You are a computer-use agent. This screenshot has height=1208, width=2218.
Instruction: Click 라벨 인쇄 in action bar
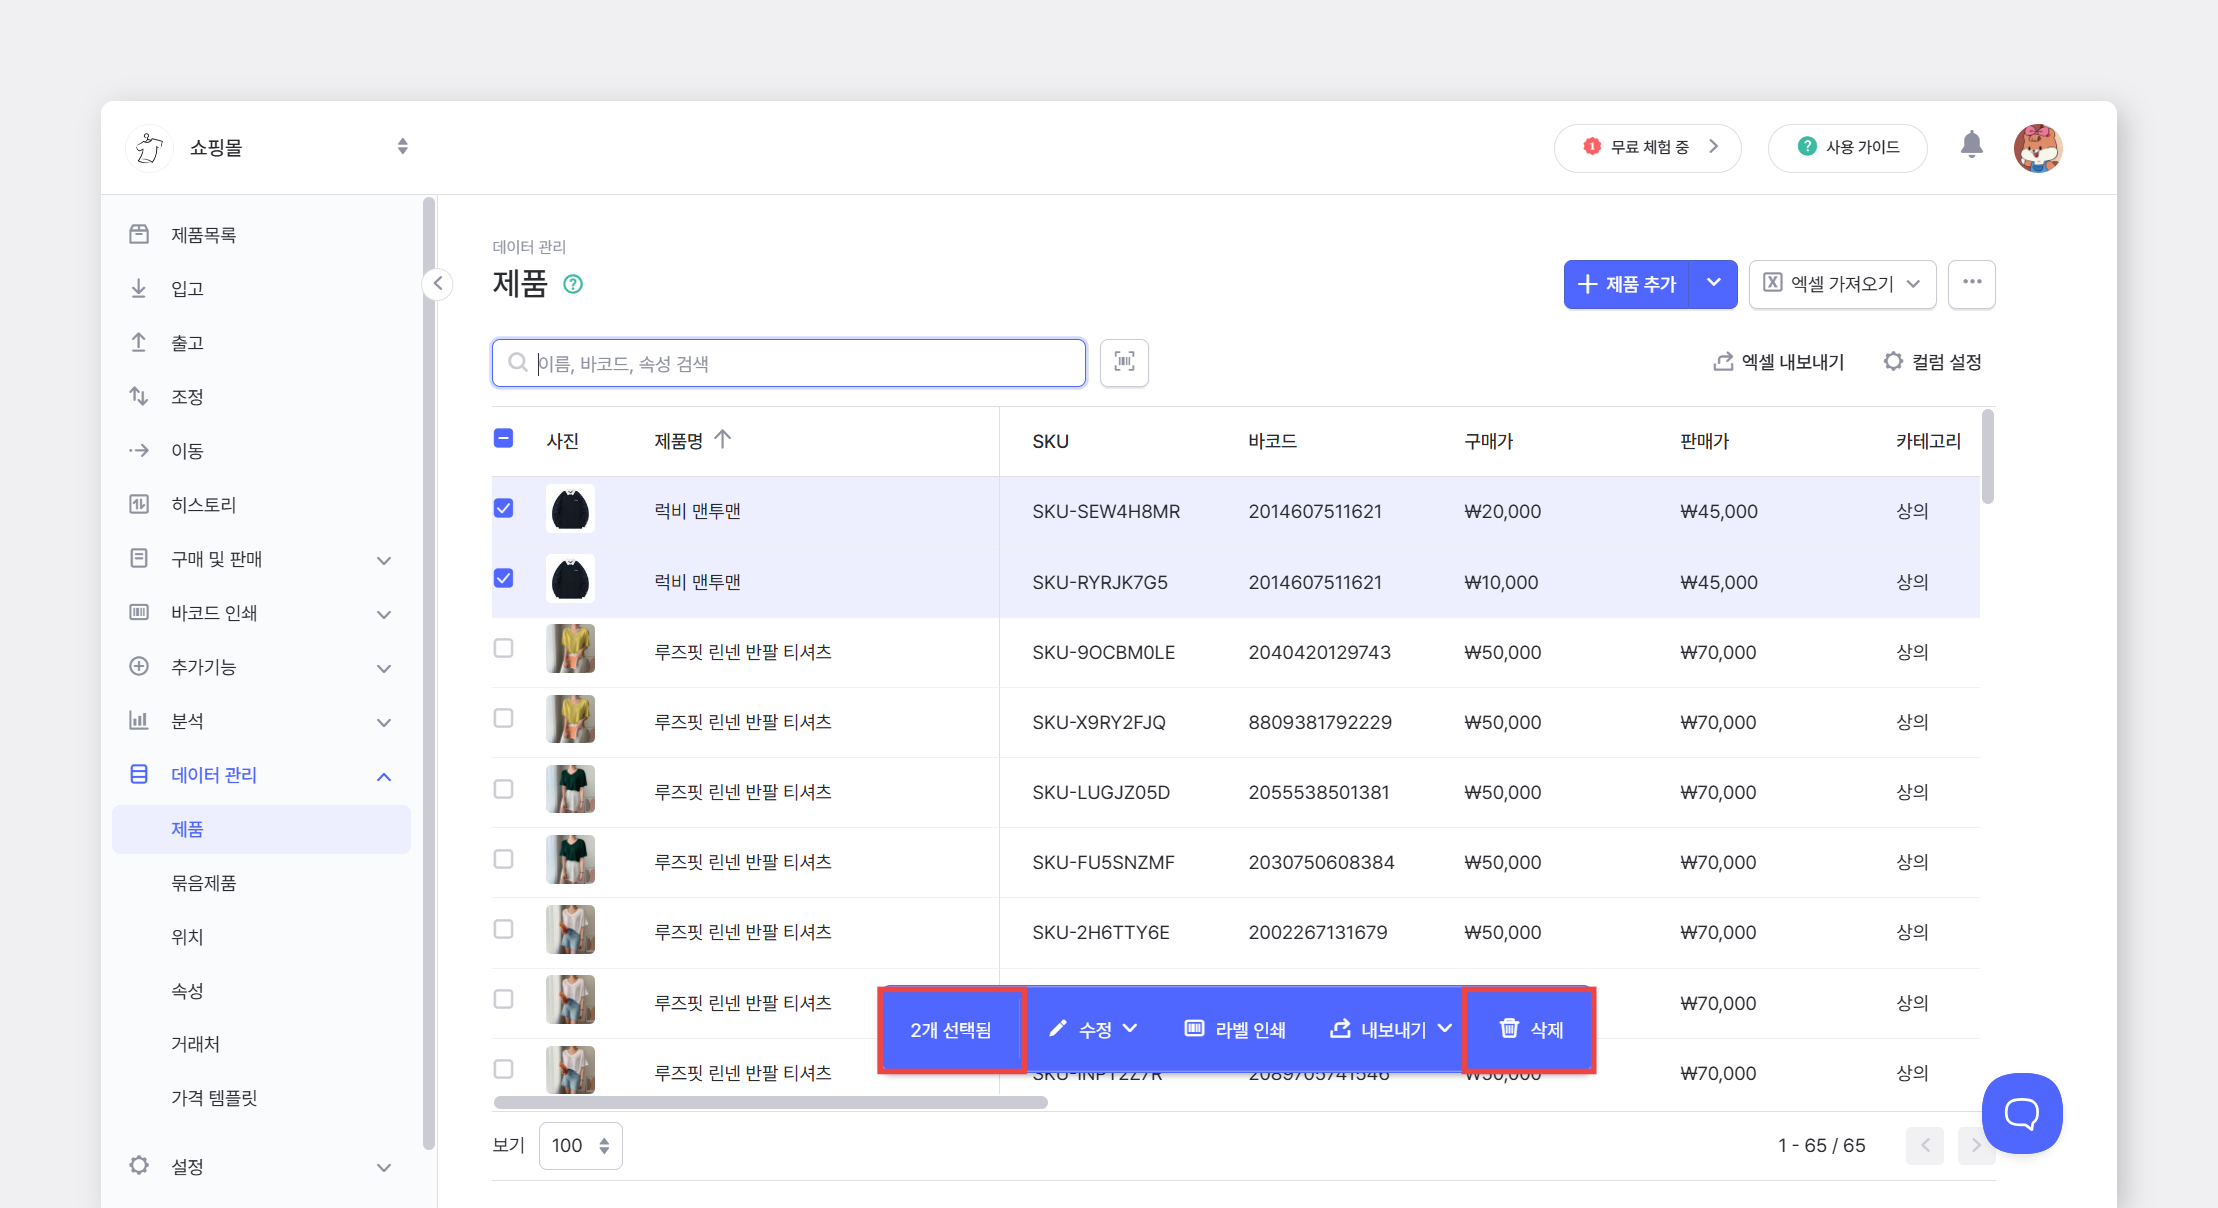click(1235, 1029)
